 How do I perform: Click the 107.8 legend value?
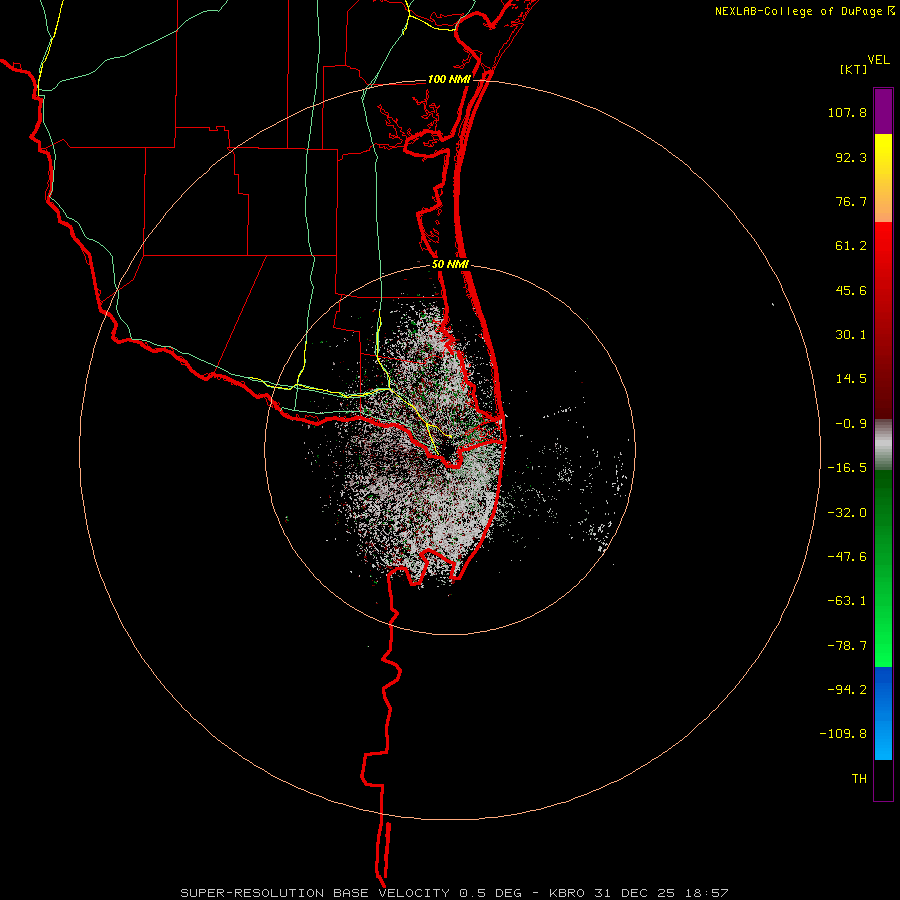[847, 112]
